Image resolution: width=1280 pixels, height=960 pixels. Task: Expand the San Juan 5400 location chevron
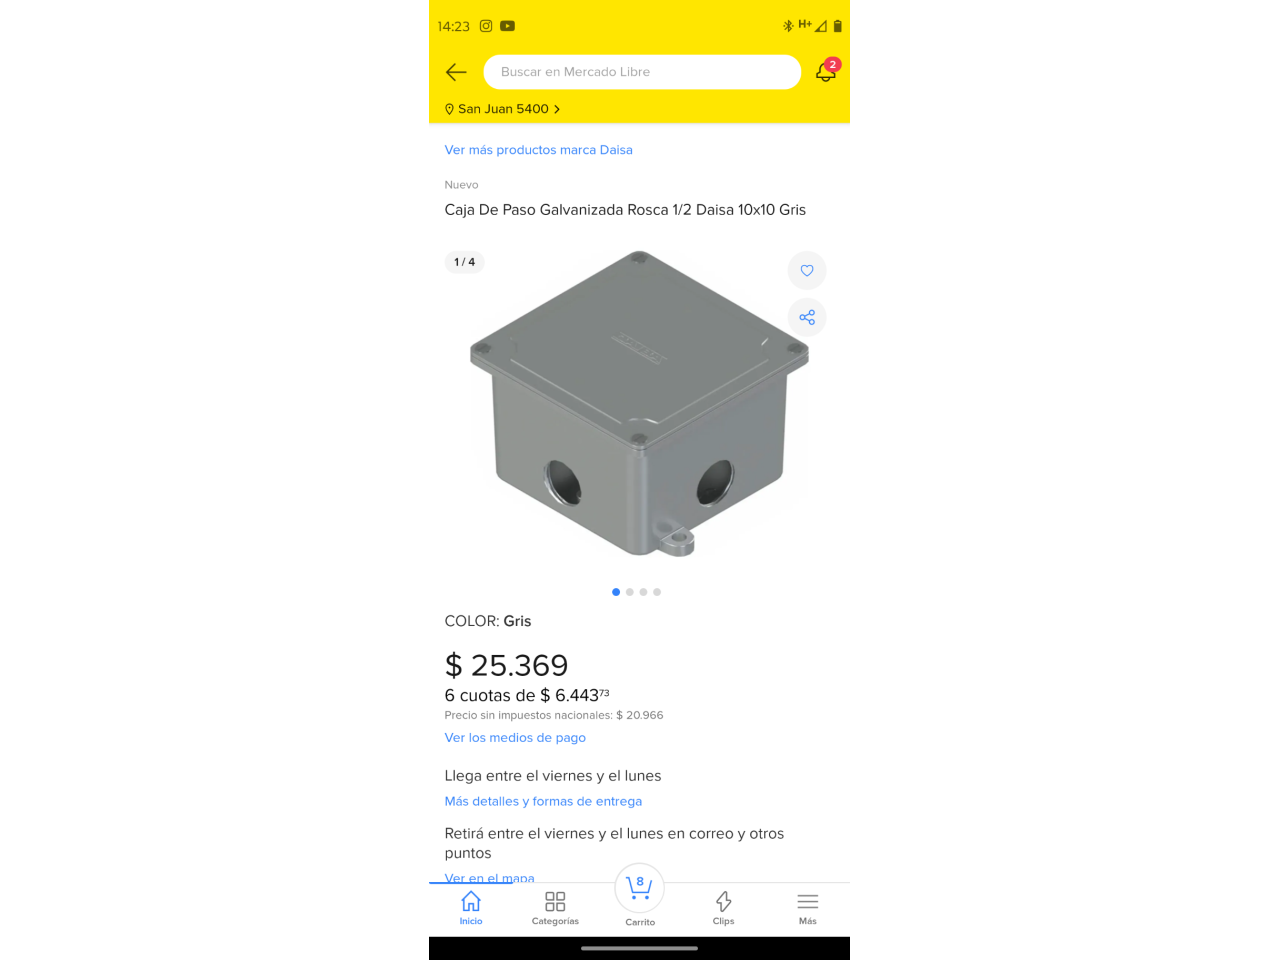(x=557, y=109)
